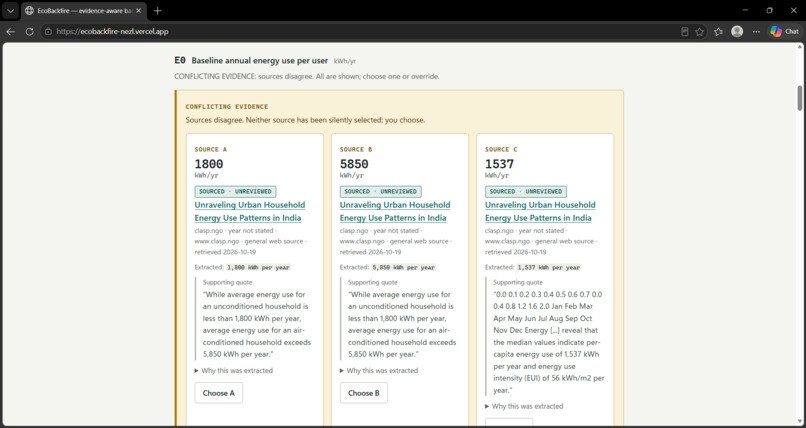Viewport: 806px width, 428px height.
Task: Open the reading view icon
Action: (684, 32)
